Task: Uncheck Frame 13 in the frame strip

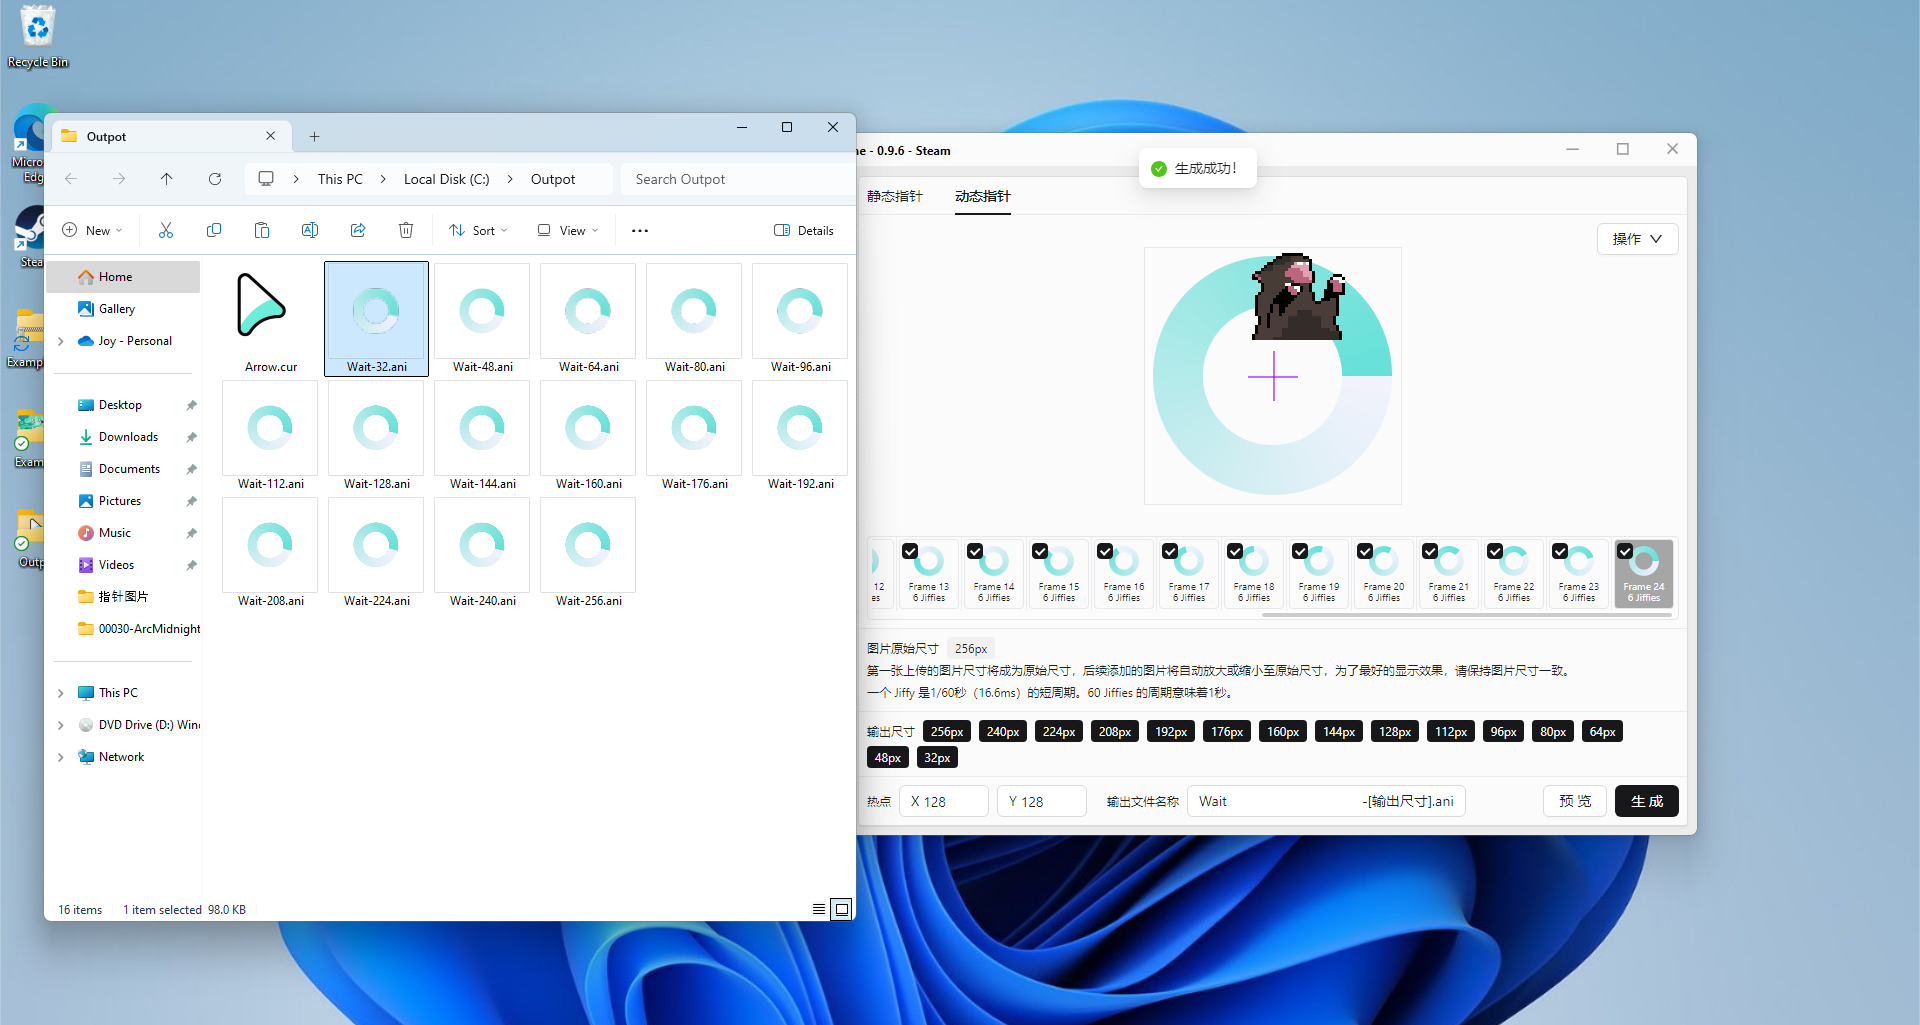Action: (910, 551)
